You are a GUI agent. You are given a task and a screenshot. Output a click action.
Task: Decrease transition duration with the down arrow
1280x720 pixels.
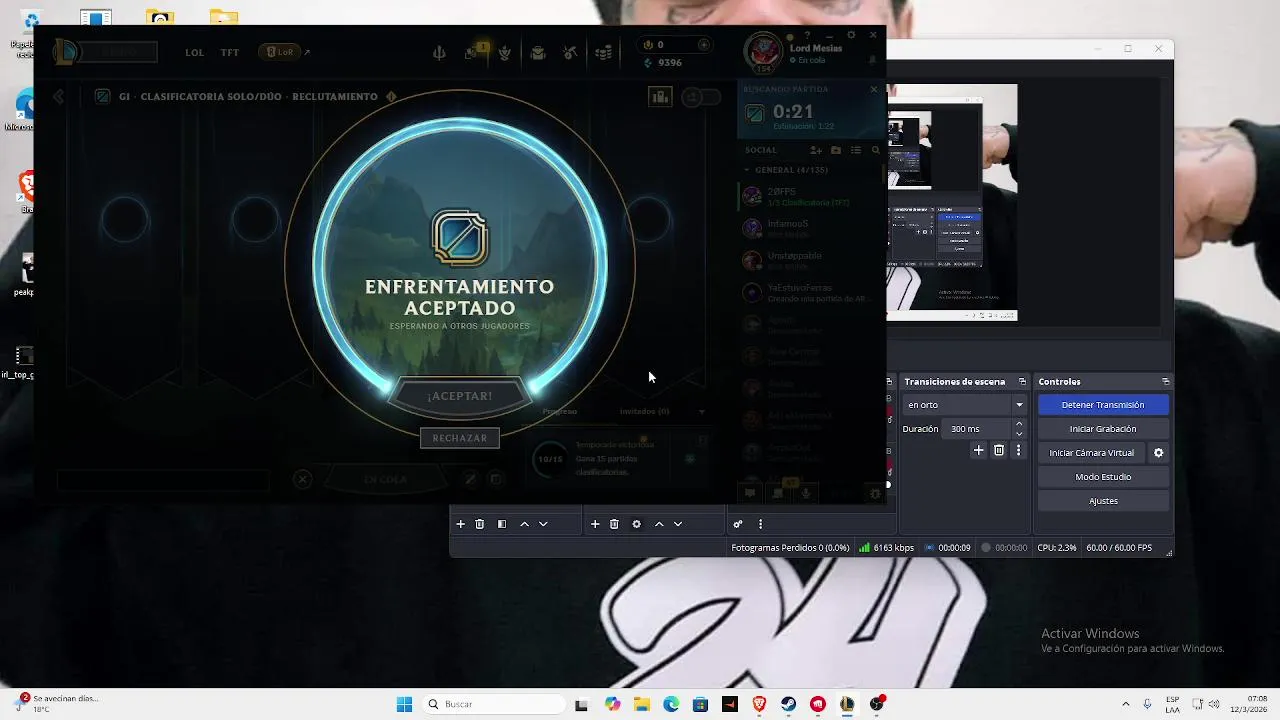1019,434
